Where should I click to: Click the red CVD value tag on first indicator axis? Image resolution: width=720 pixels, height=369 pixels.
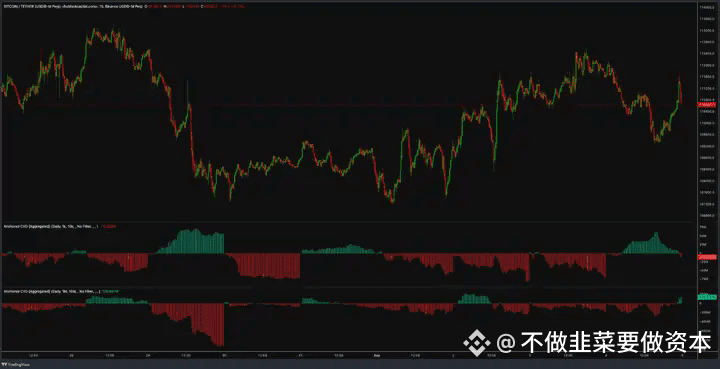(707, 257)
